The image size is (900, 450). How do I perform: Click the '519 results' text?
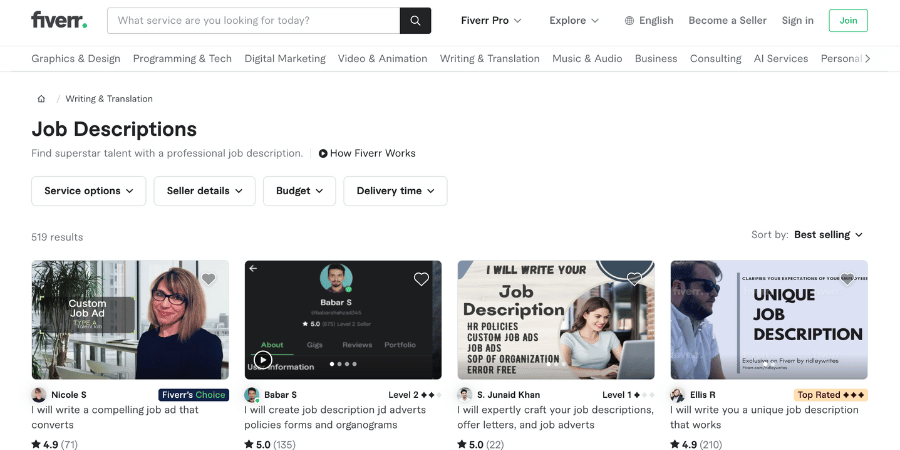click(x=57, y=237)
